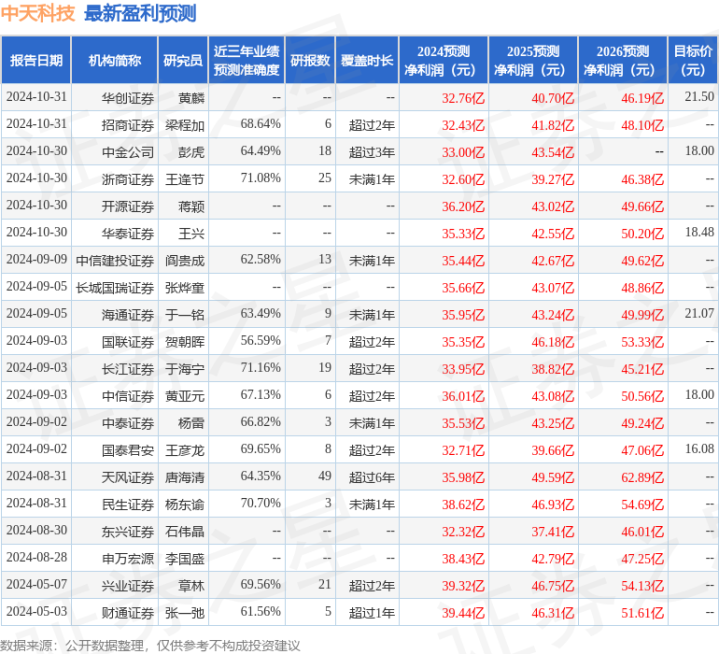Click researcher name 石伟晶
719x654 pixels.
[x=185, y=531]
